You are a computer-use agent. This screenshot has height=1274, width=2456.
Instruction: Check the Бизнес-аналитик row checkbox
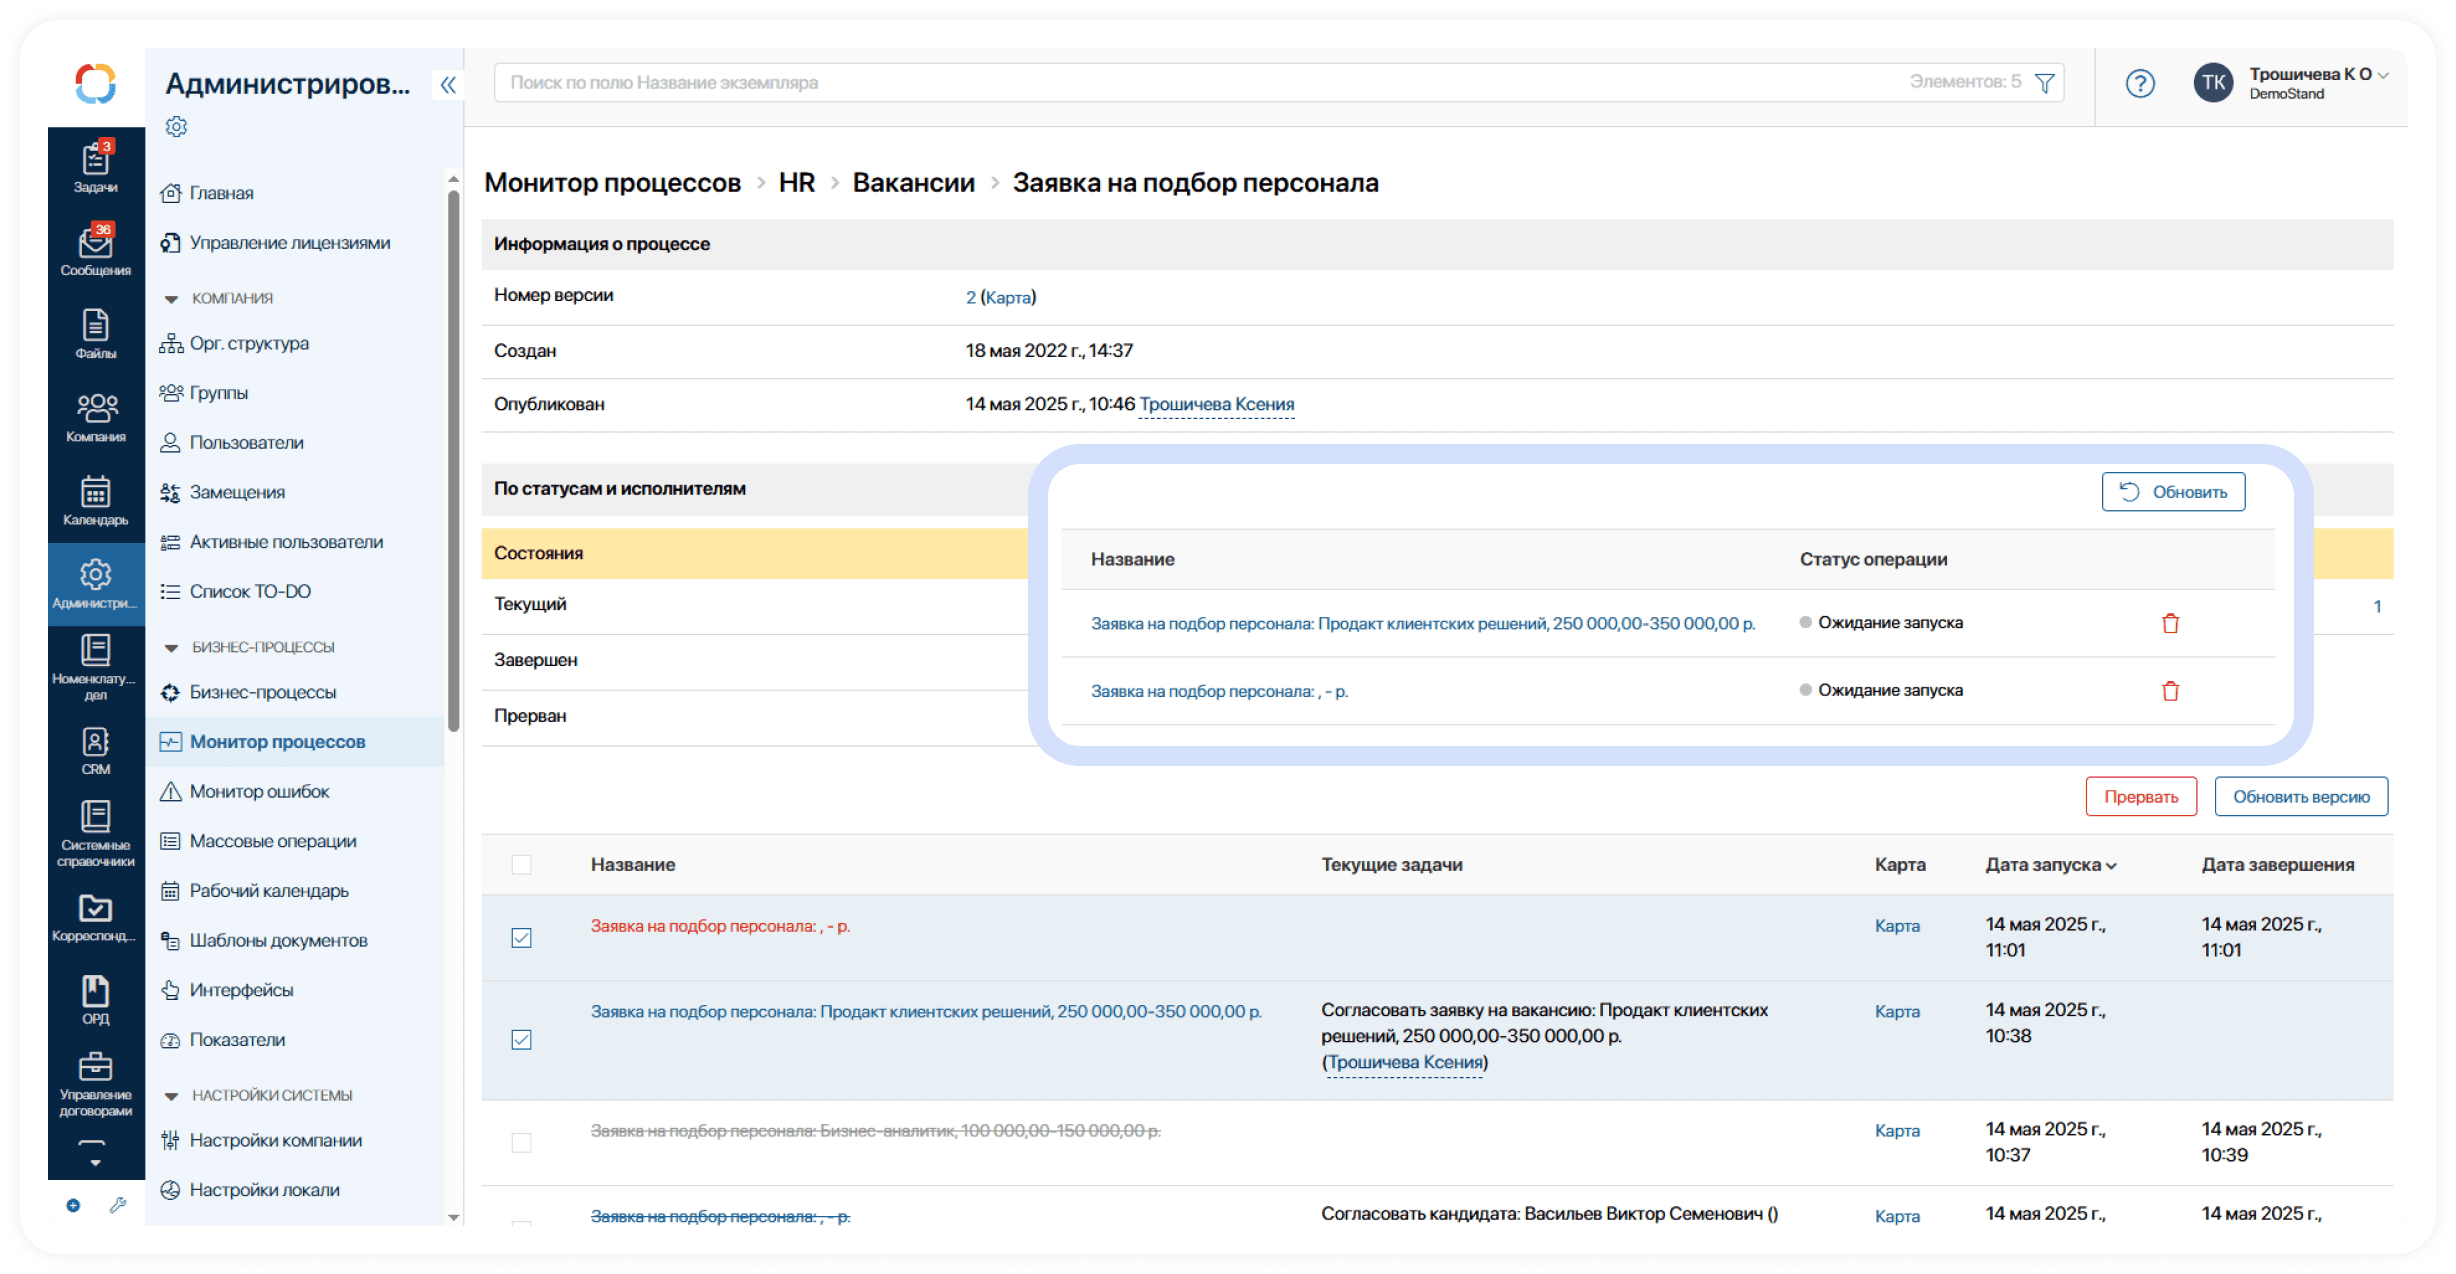point(521,1142)
